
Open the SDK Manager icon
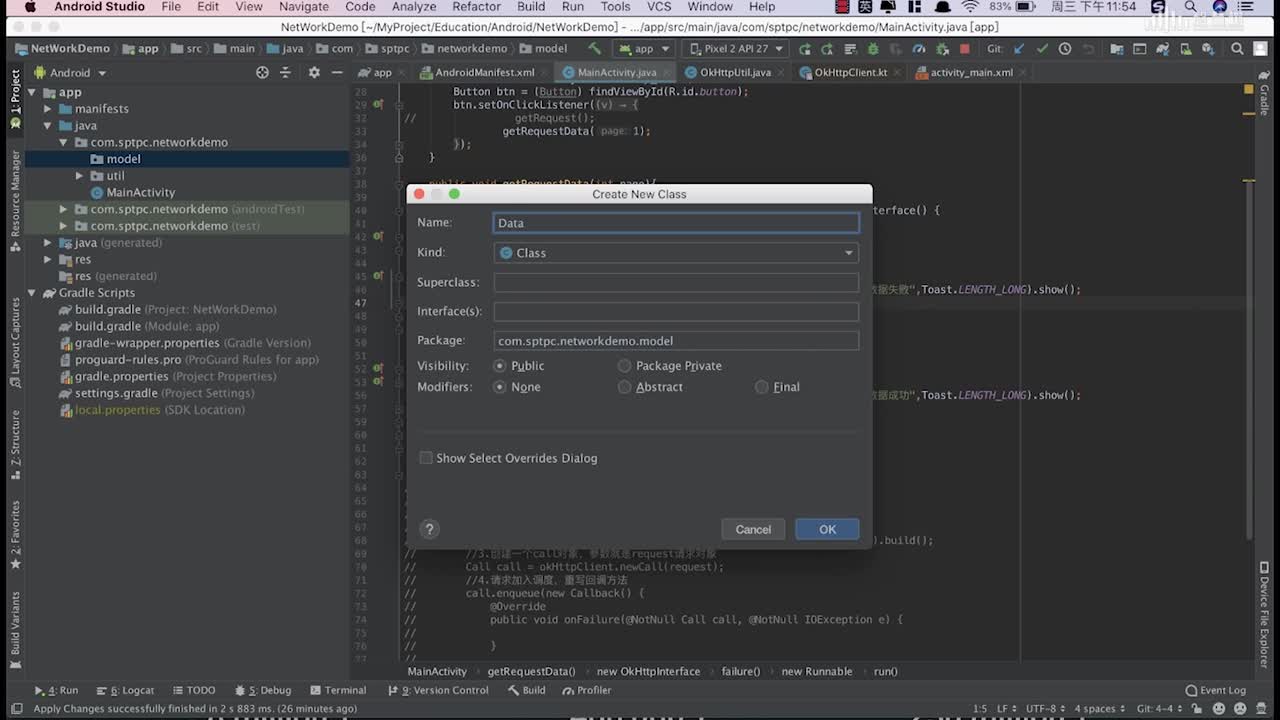[x=1208, y=48]
